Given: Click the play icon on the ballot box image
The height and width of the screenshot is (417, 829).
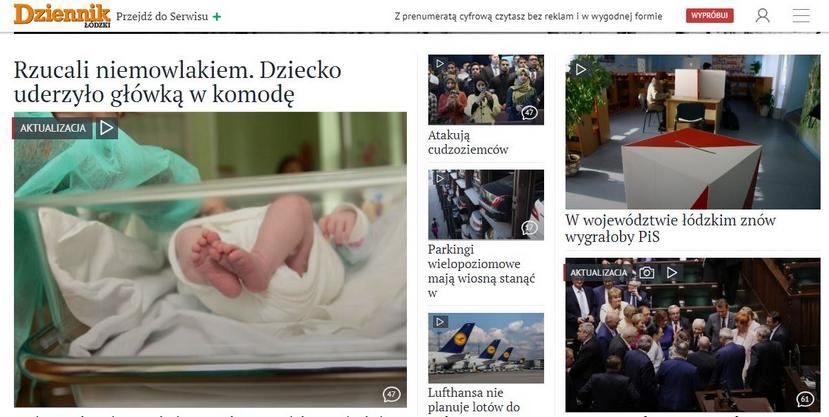Looking at the screenshot, I should [581, 69].
